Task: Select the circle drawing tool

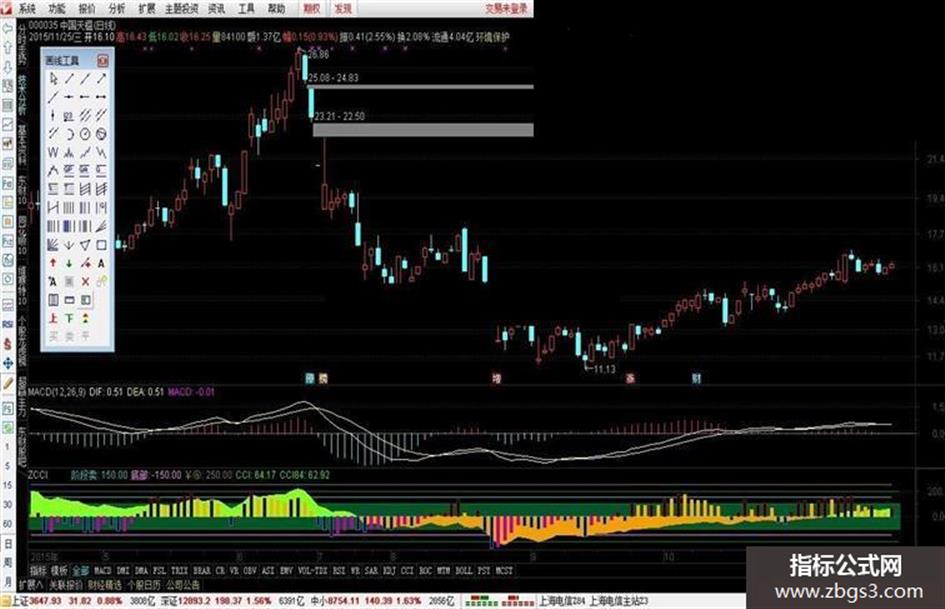Action: (86, 134)
